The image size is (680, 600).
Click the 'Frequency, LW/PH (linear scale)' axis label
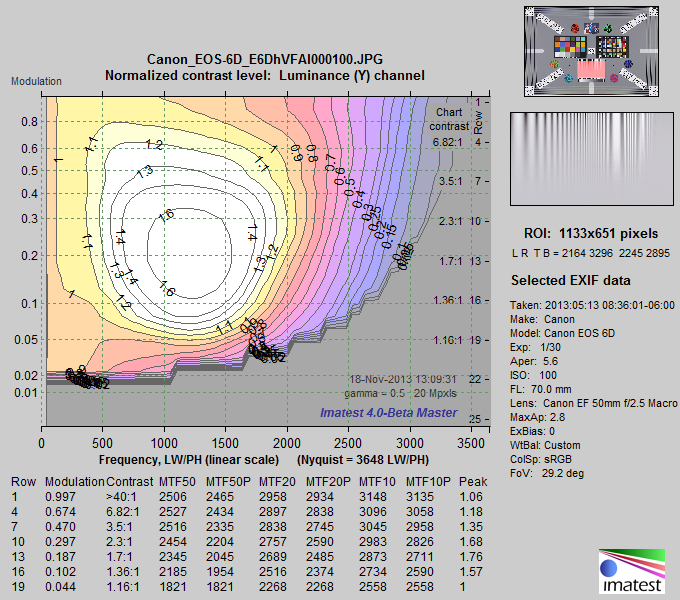(189, 460)
